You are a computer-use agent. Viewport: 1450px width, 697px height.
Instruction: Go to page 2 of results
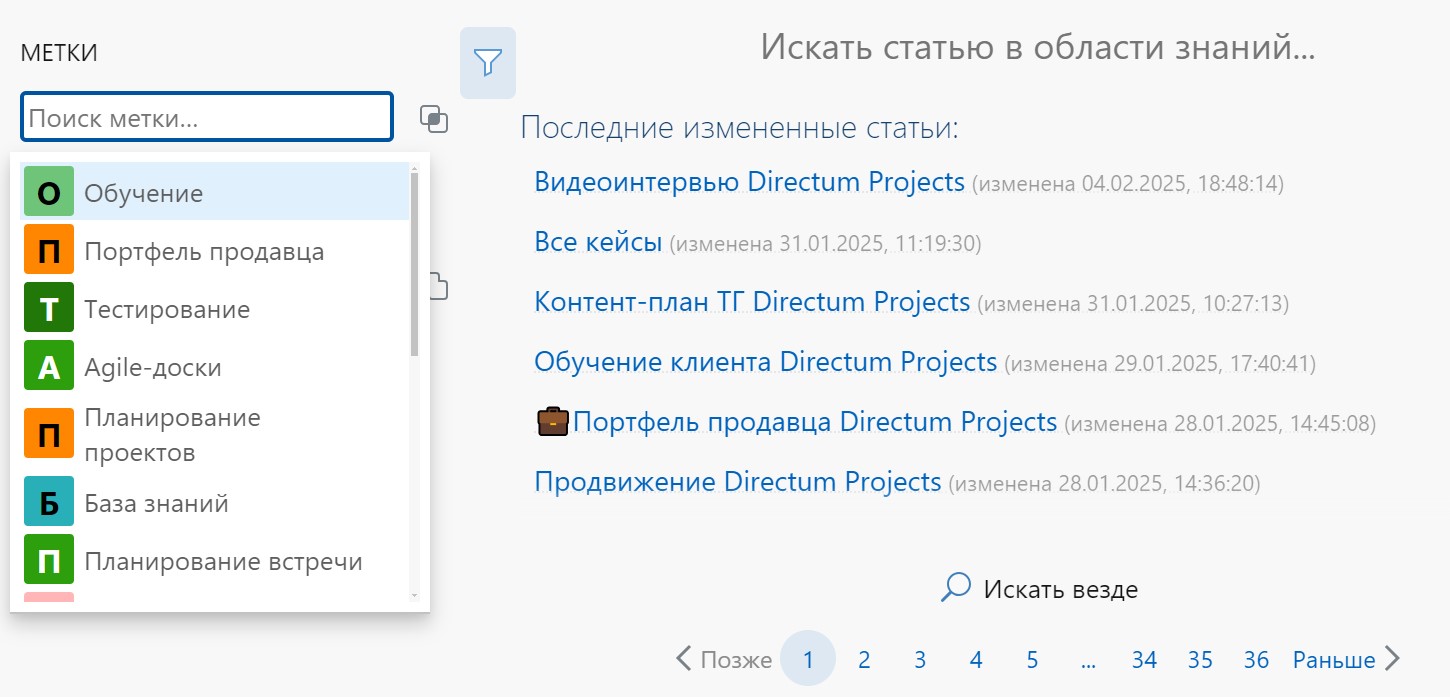(x=864, y=659)
